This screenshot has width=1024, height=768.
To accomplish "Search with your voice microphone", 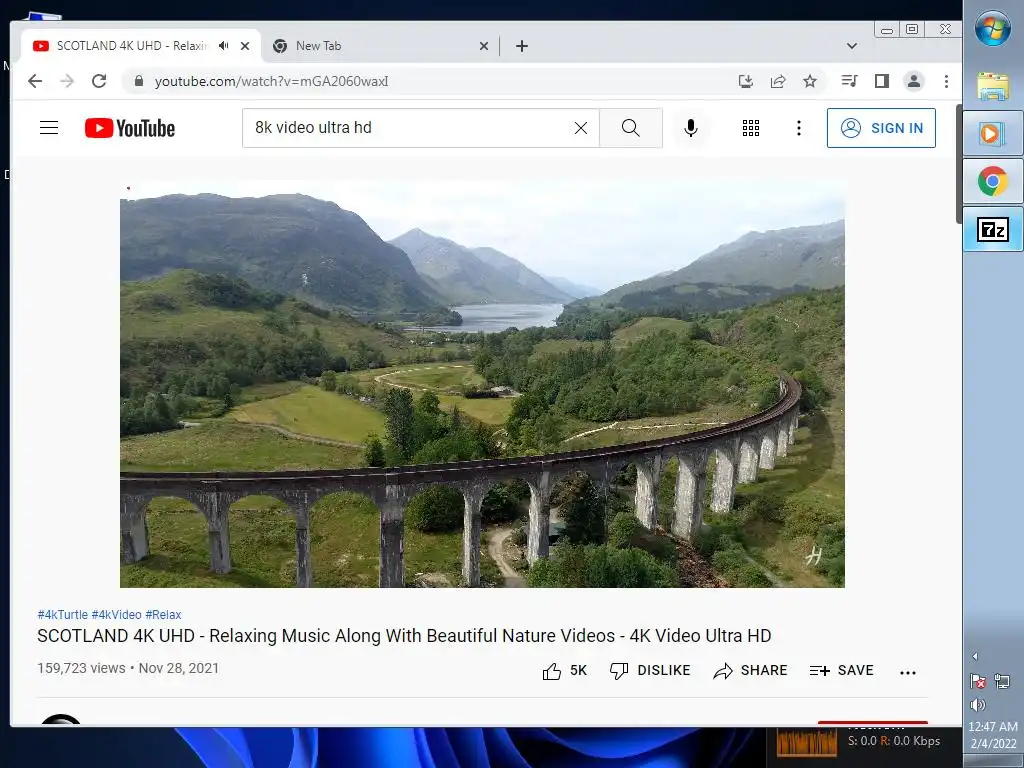I will point(691,128).
